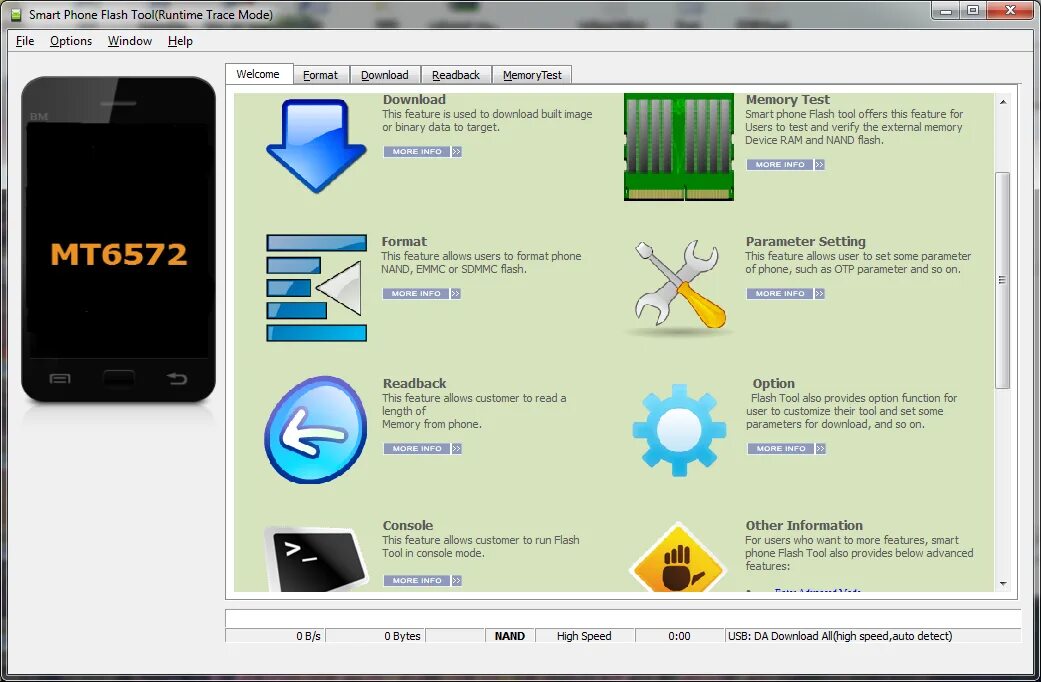1041x682 pixels.
Task: Open the Help menu
Action: 180,41
